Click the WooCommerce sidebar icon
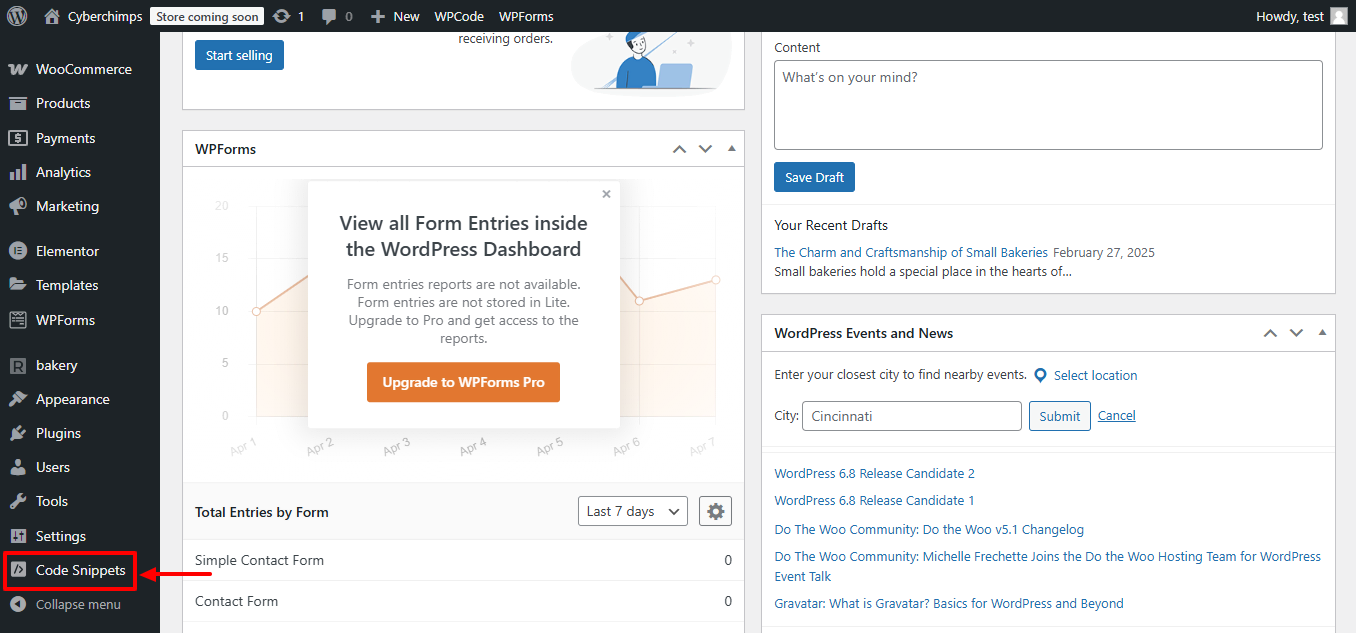Image resolution: width=1356 pixels, height=633 pixels. (x=18, y=69)
